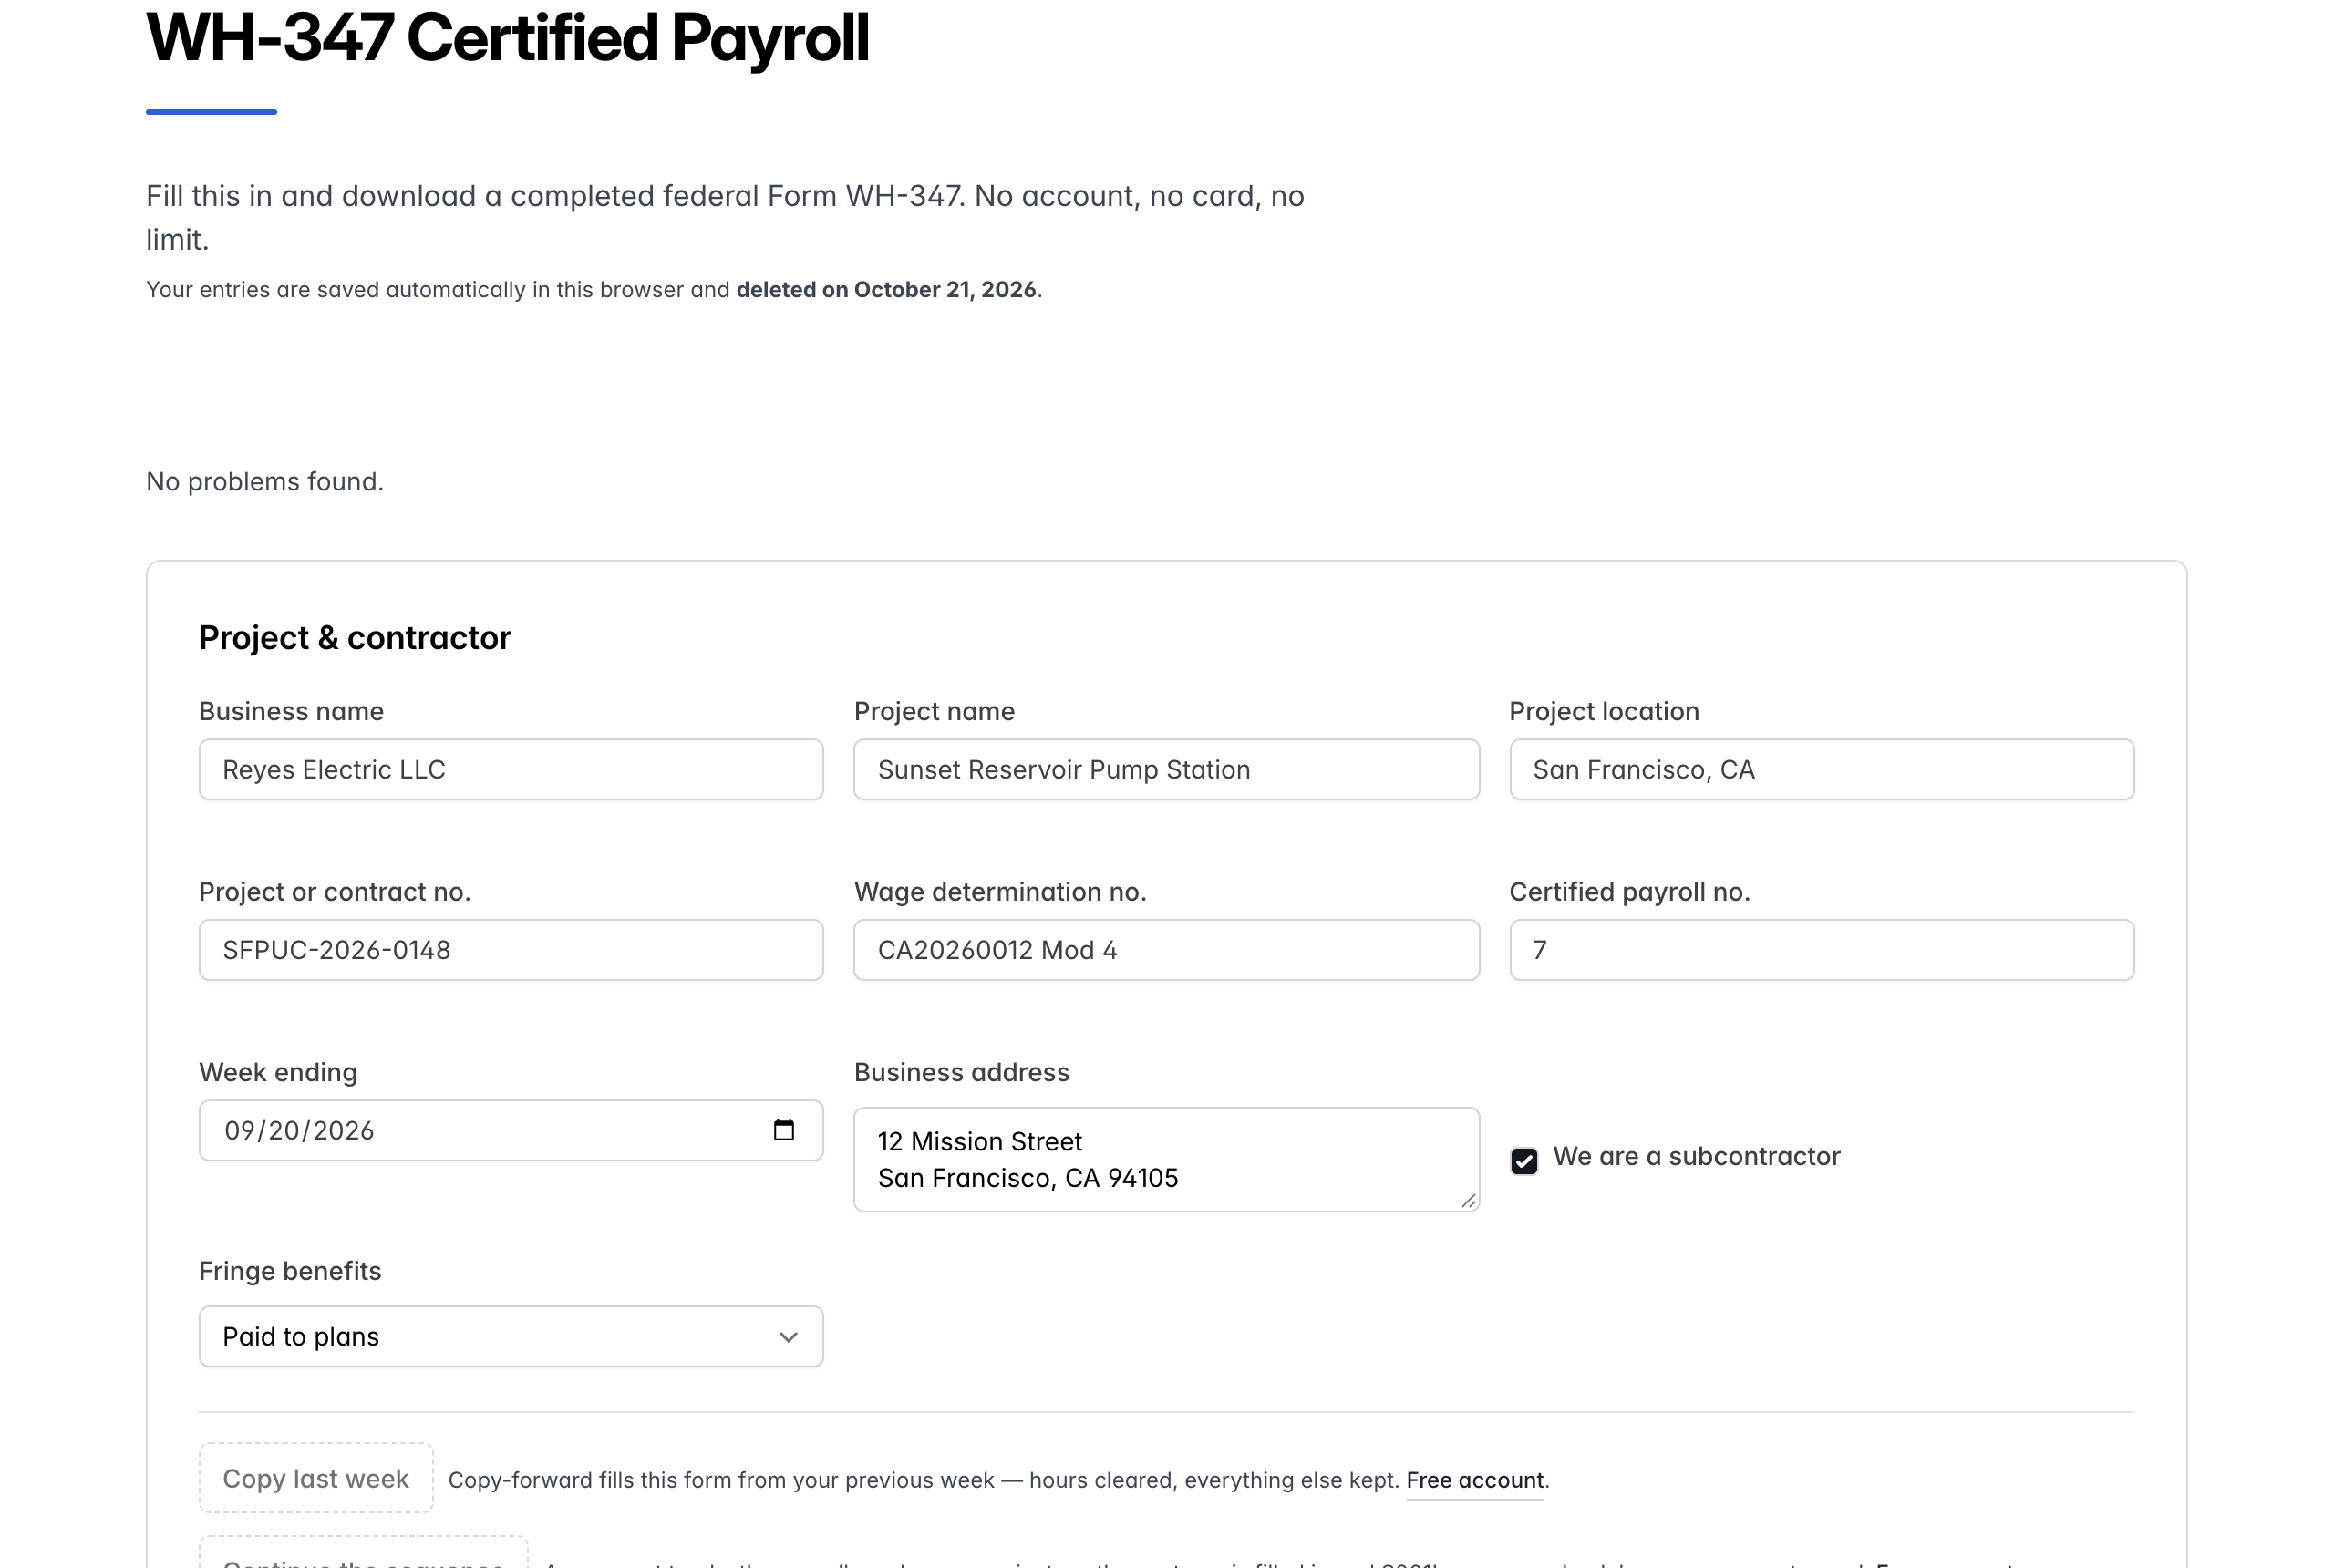Viewport: 2334px width, 1568px height.
Task: Edit the Project or contract no. field
Action: [511, 950]
